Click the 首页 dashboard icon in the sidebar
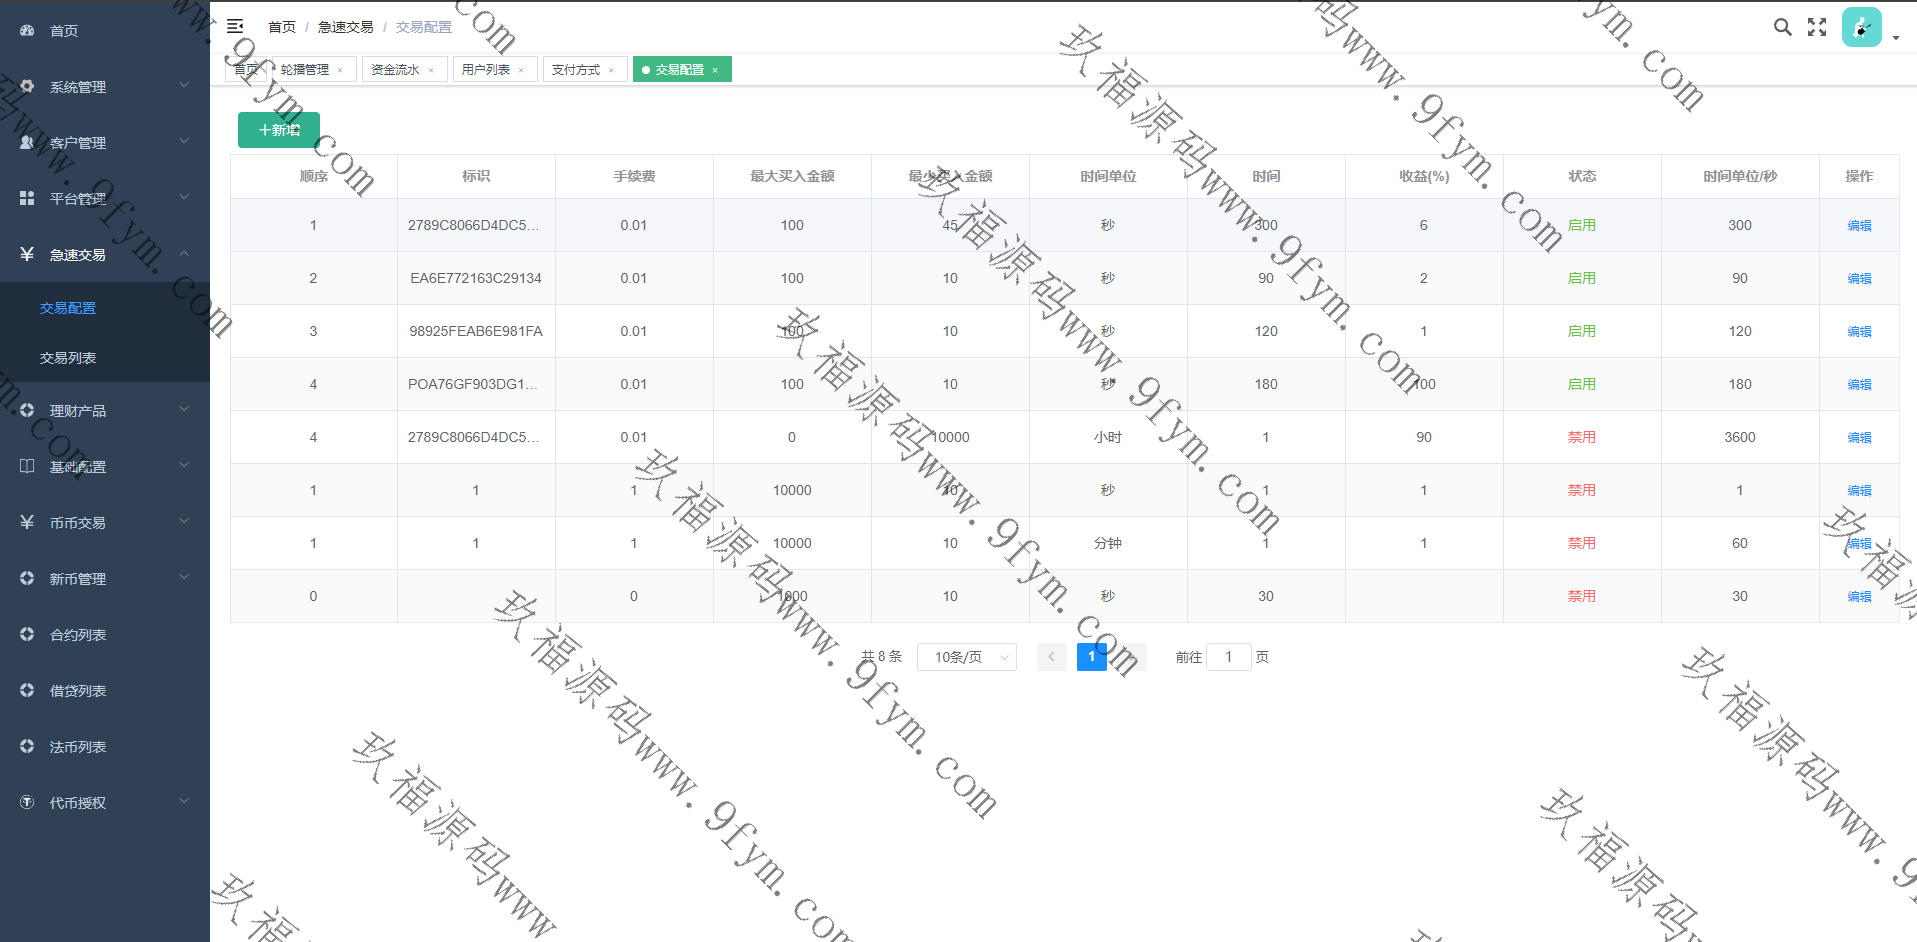This screenshot has width=1917, height=942. point(27,31)
